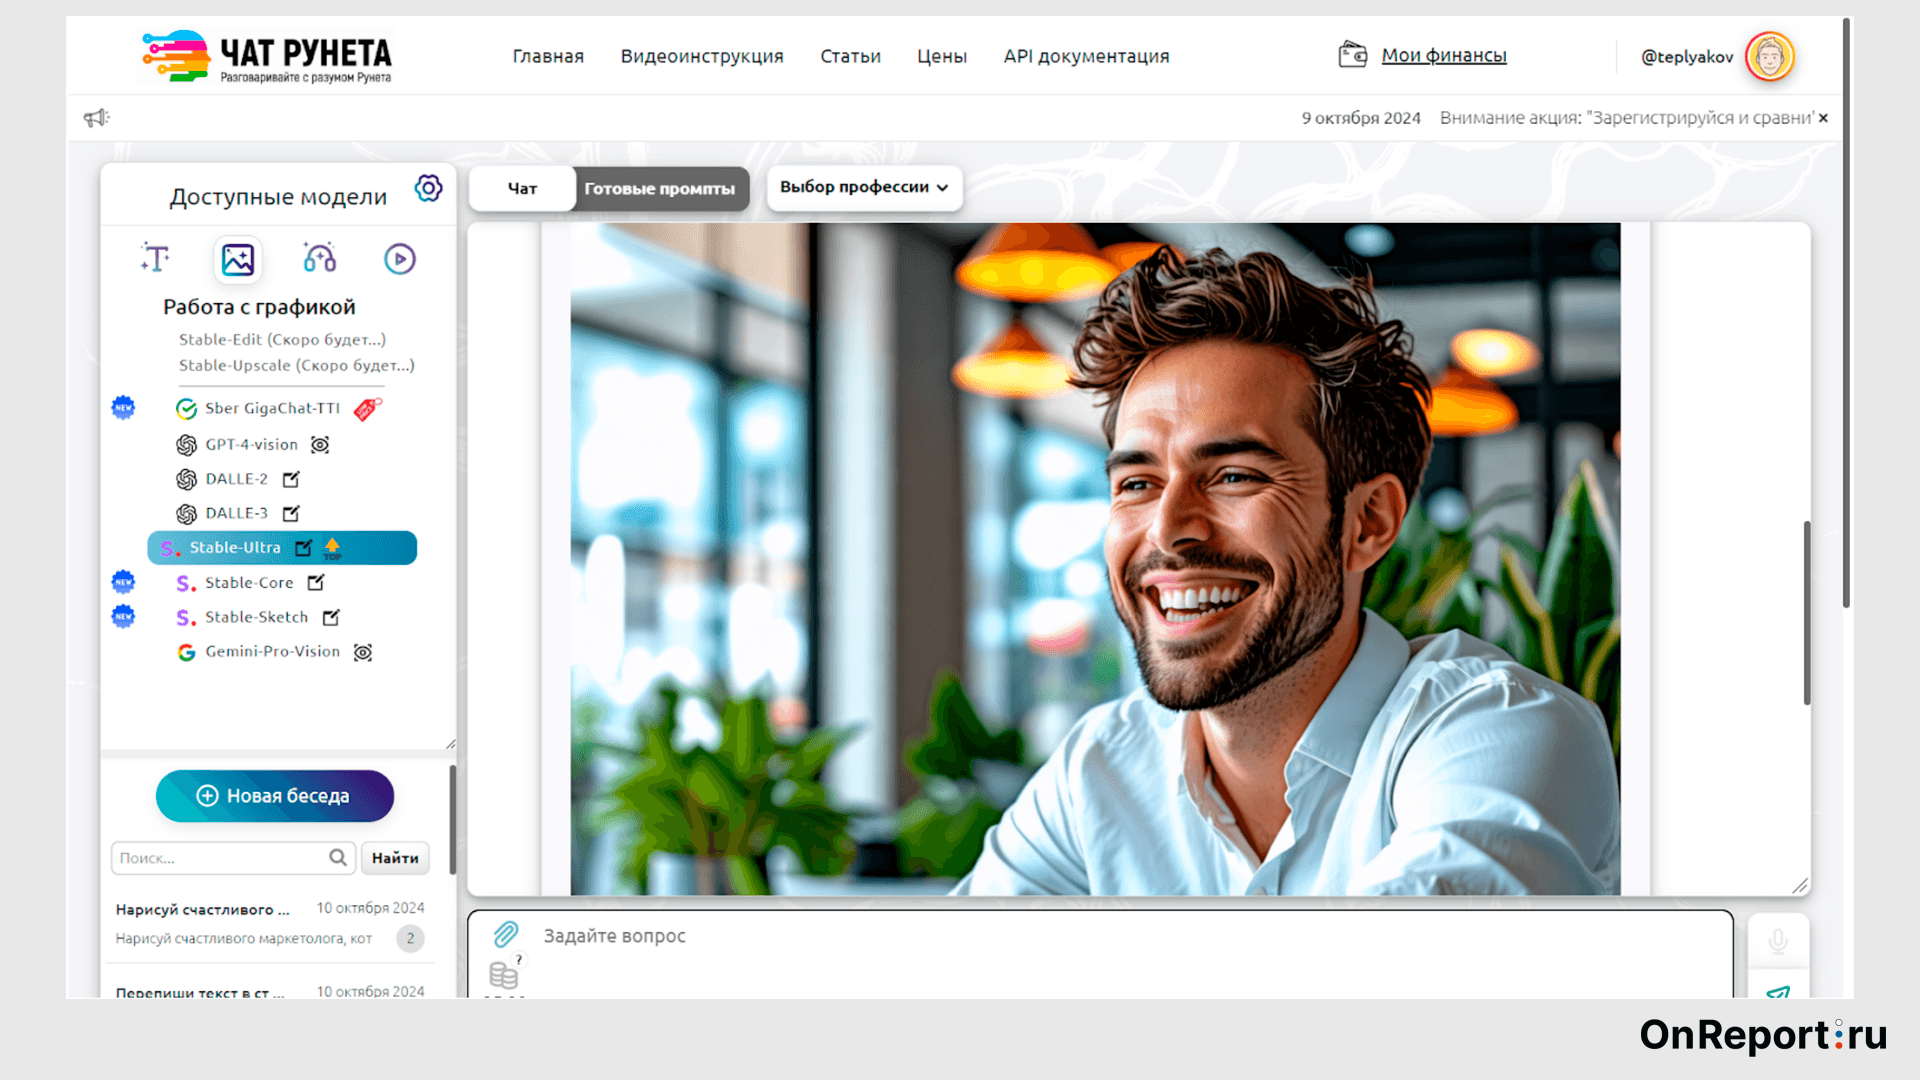Click Stable-Upscale (Скоро будет...) entry
Screen dimensions: 1920x1080
pos(296,365)
